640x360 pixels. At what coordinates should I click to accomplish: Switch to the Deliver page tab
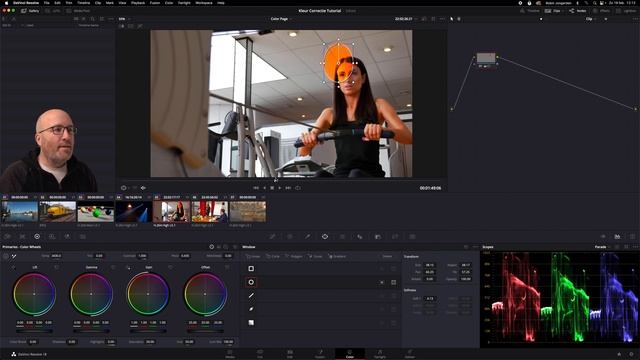pos(410,354)
